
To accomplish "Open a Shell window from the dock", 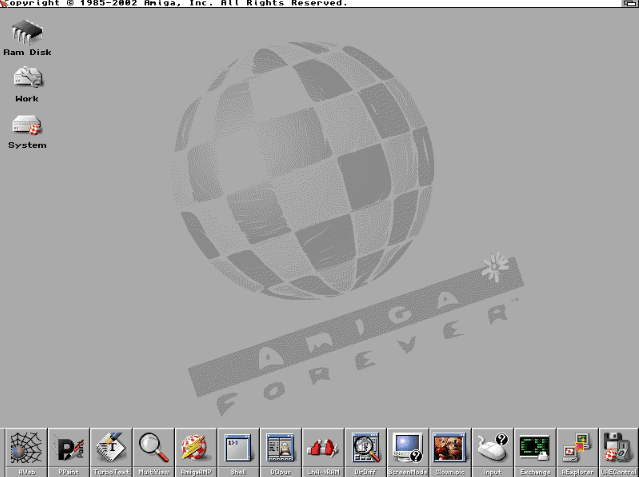I will [x=238, y=452].
